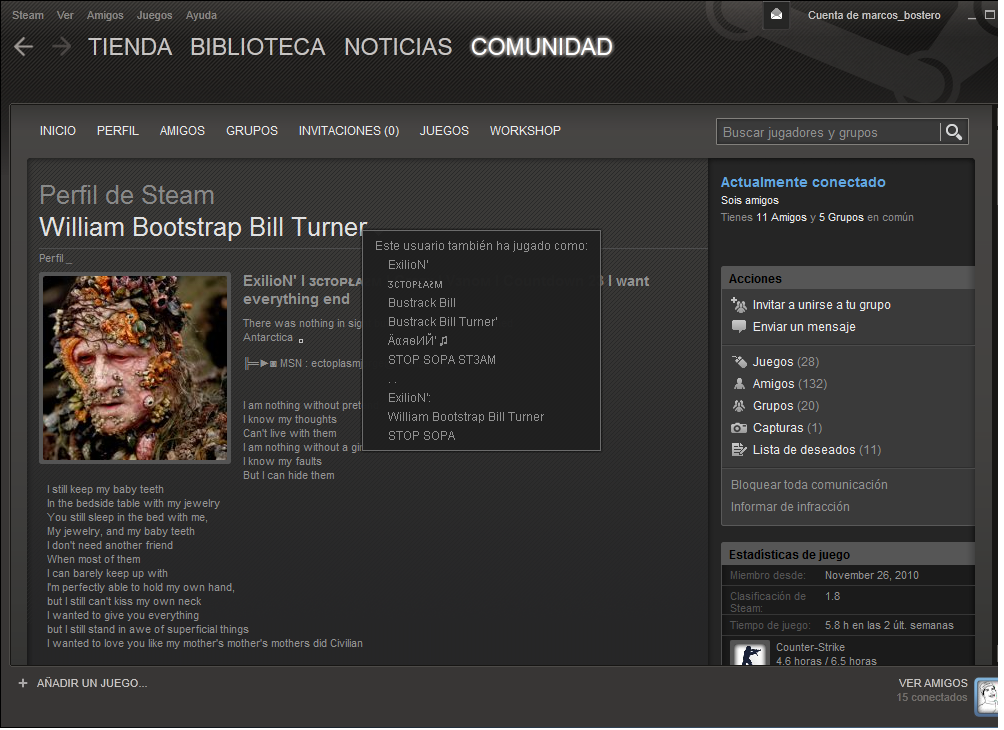Click alias William Bootstrap Bill Turner in popup

point(466,417)
